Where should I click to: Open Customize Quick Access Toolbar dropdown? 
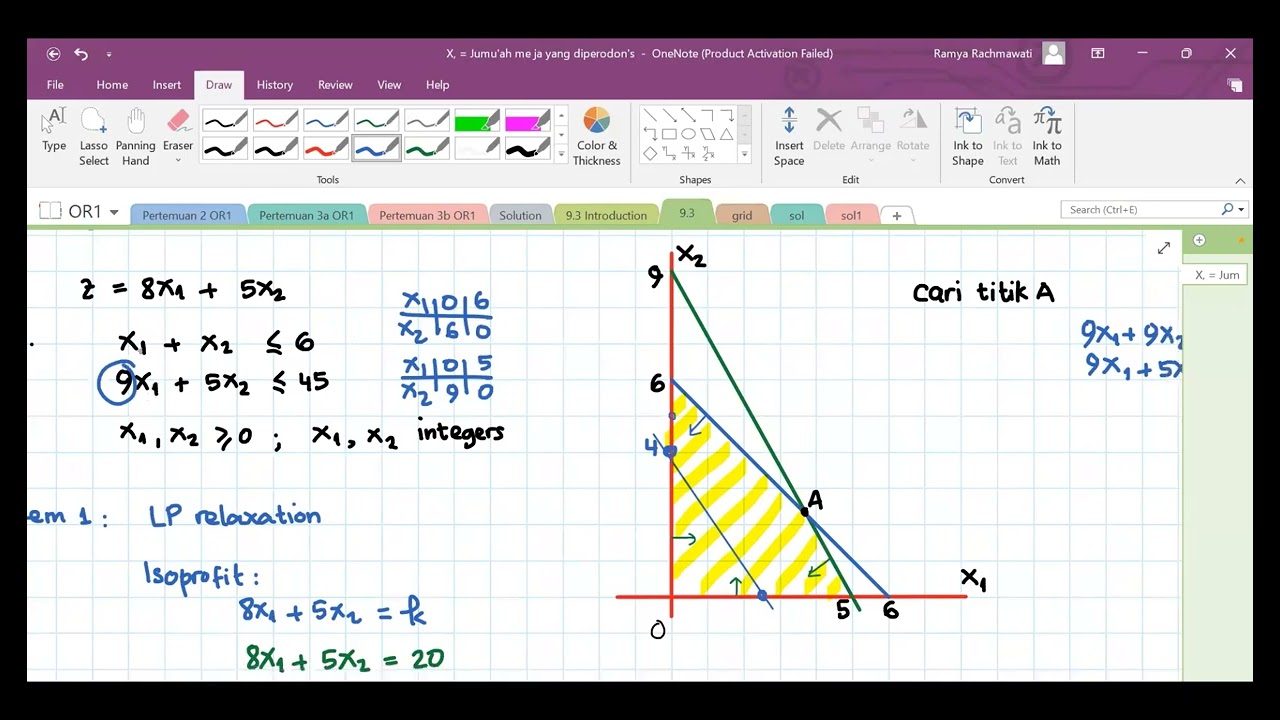(x=108, y=54)
